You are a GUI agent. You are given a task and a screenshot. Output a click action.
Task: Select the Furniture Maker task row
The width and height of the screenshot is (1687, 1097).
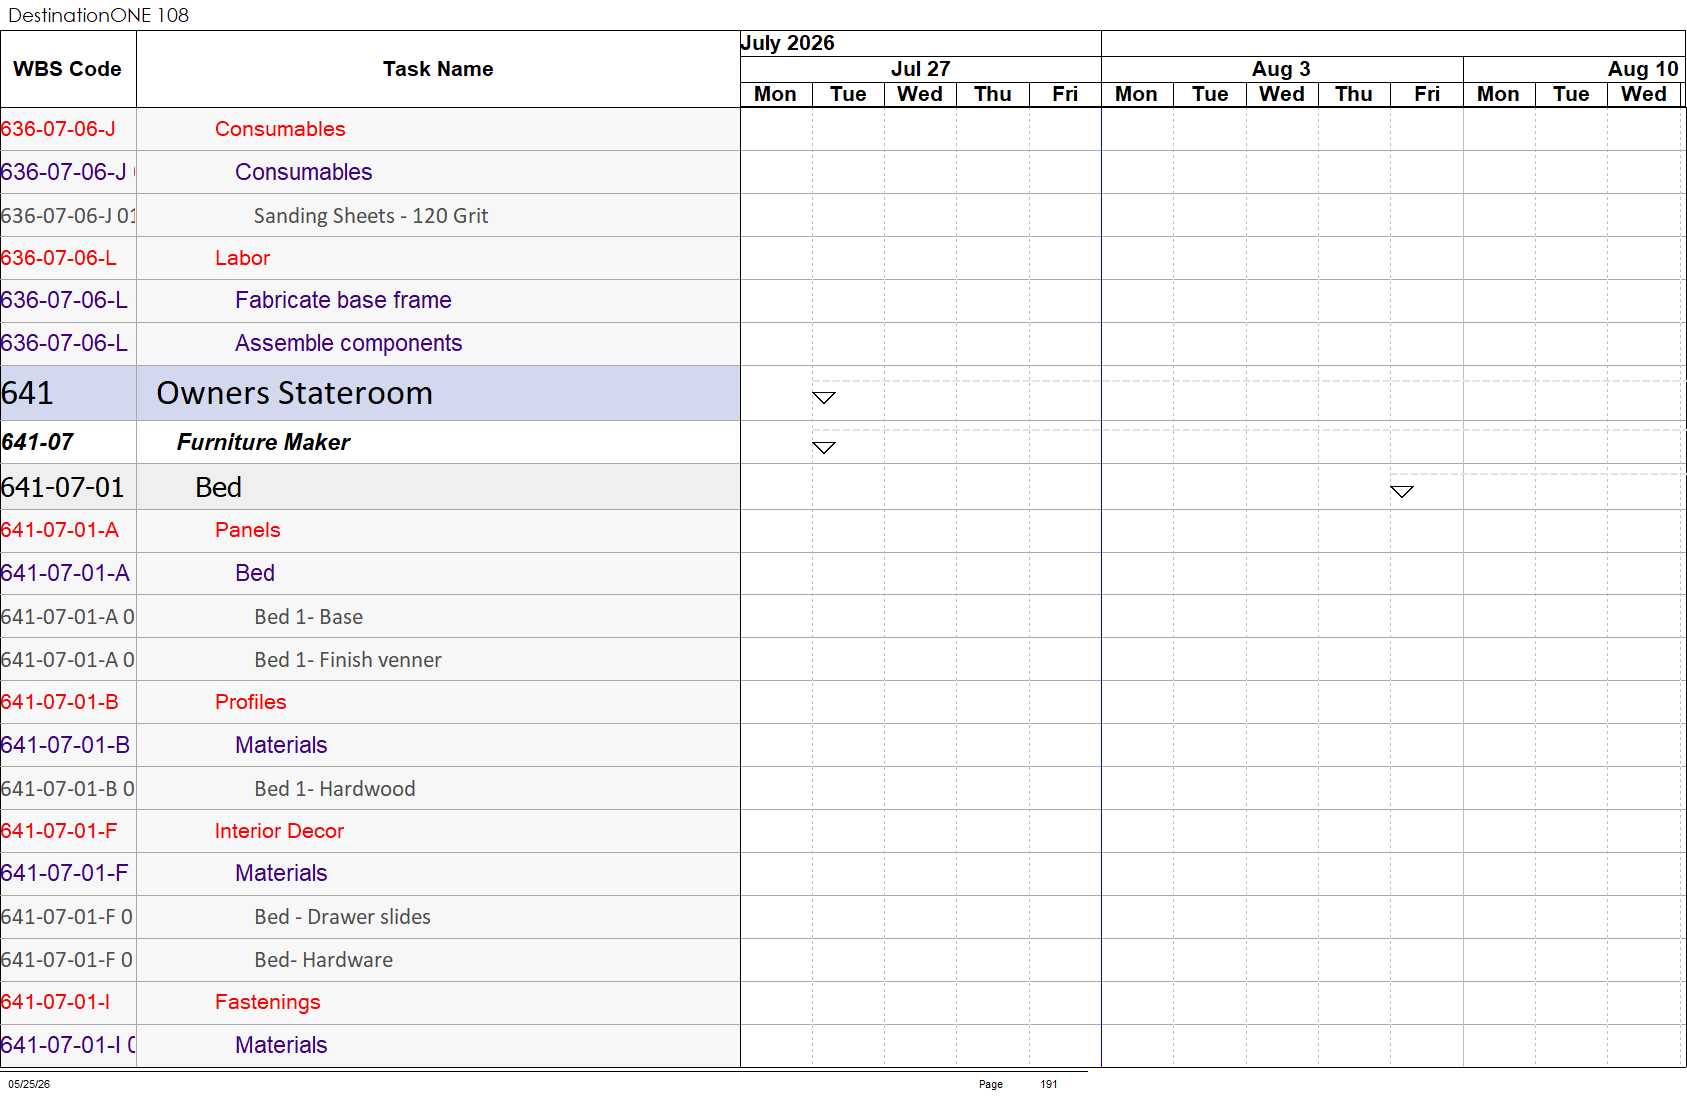coord(370,442)
